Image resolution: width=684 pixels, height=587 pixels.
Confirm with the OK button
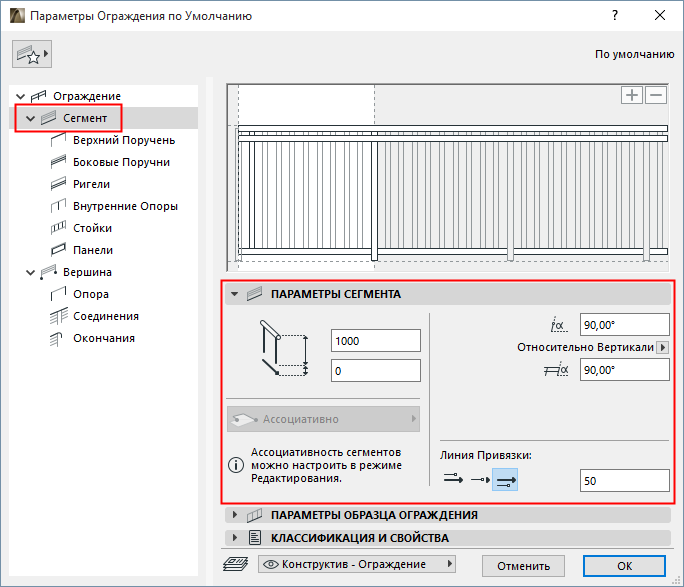click(x=625, y=566)
